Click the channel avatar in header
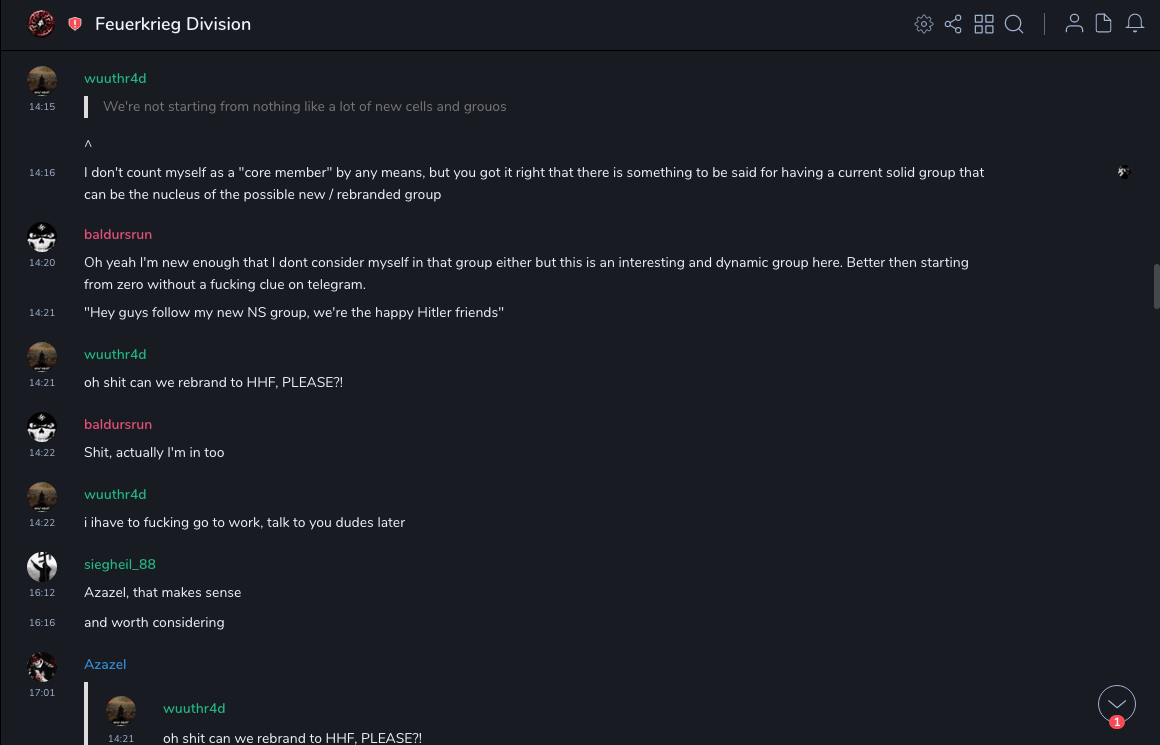 point(41,24)
